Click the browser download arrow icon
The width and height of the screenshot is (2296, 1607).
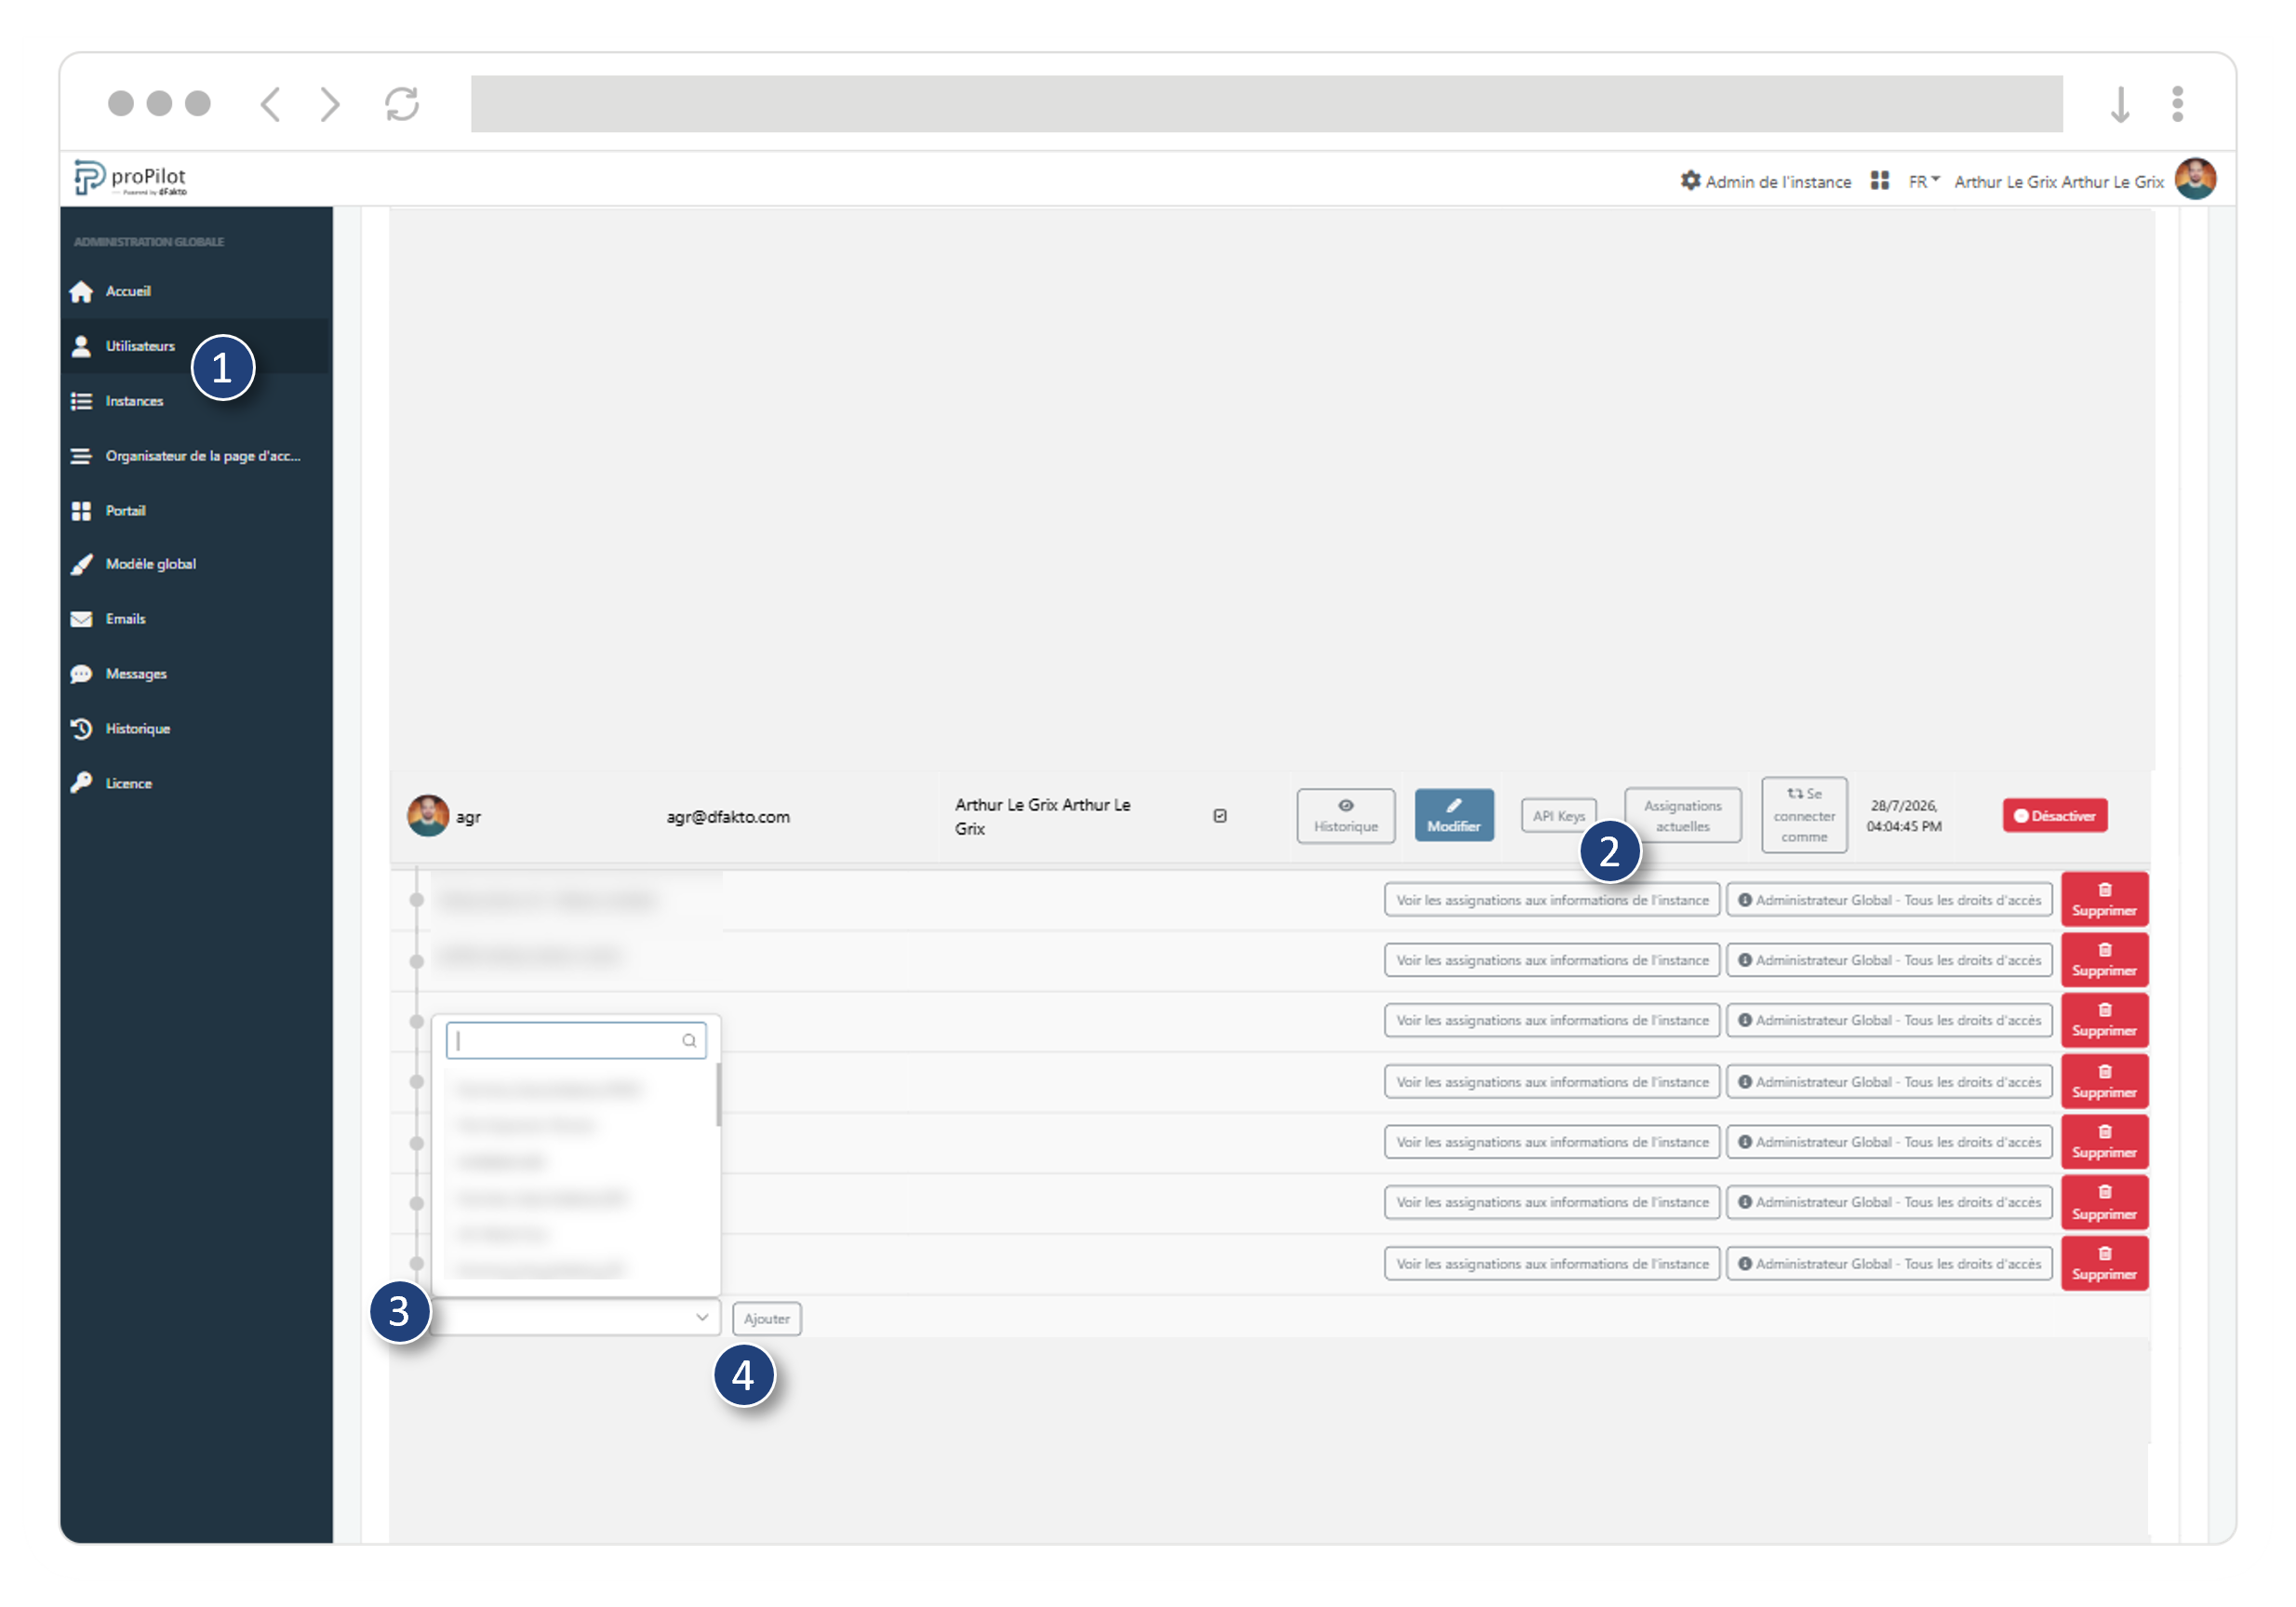tap(2120, 104)
